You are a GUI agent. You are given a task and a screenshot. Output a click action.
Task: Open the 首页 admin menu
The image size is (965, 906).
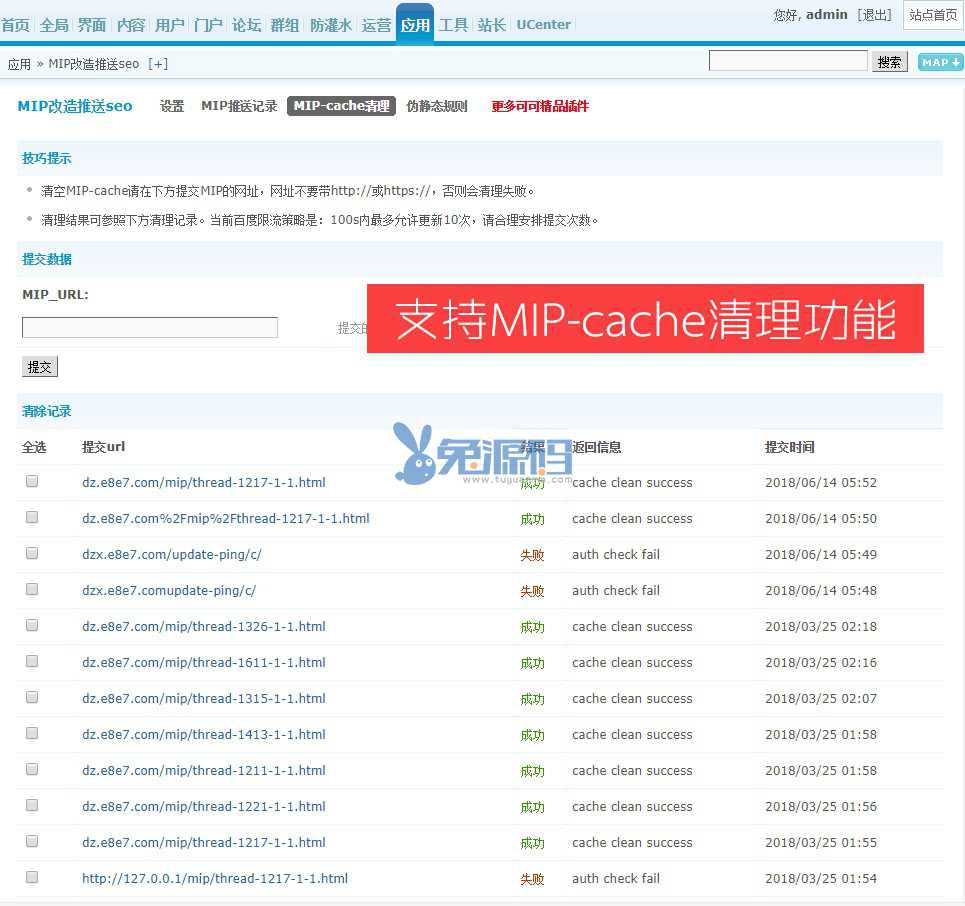[x=15, y=25]
